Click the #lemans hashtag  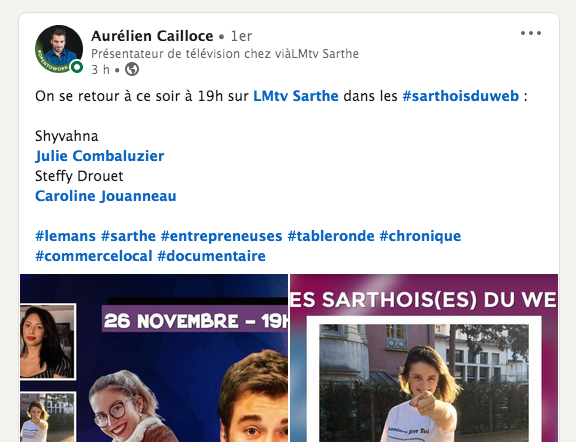65,236
